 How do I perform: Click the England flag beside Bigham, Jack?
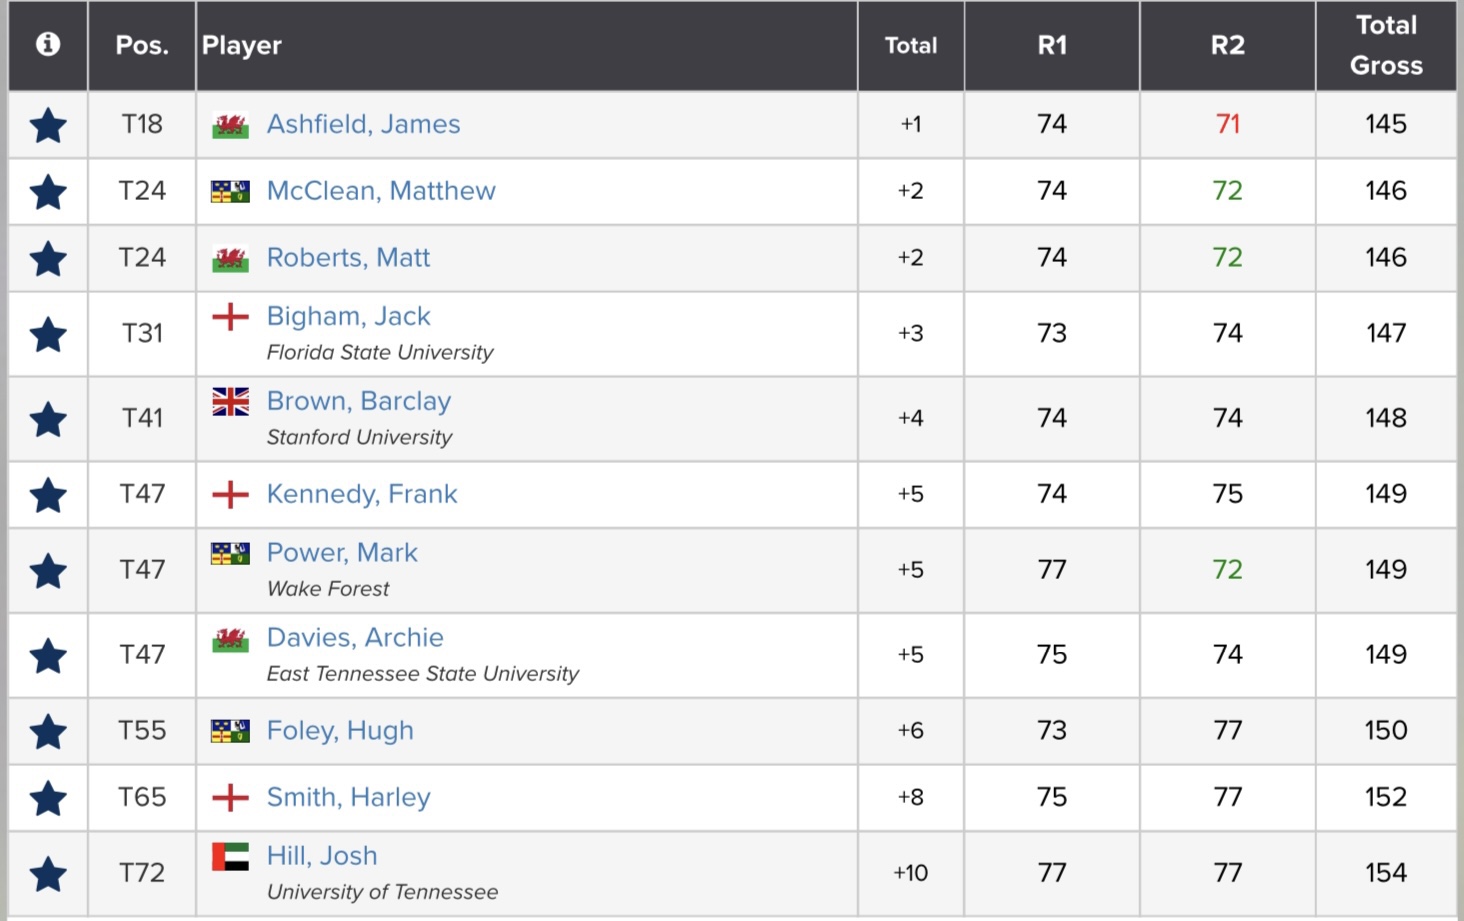(x=230, y=317)
